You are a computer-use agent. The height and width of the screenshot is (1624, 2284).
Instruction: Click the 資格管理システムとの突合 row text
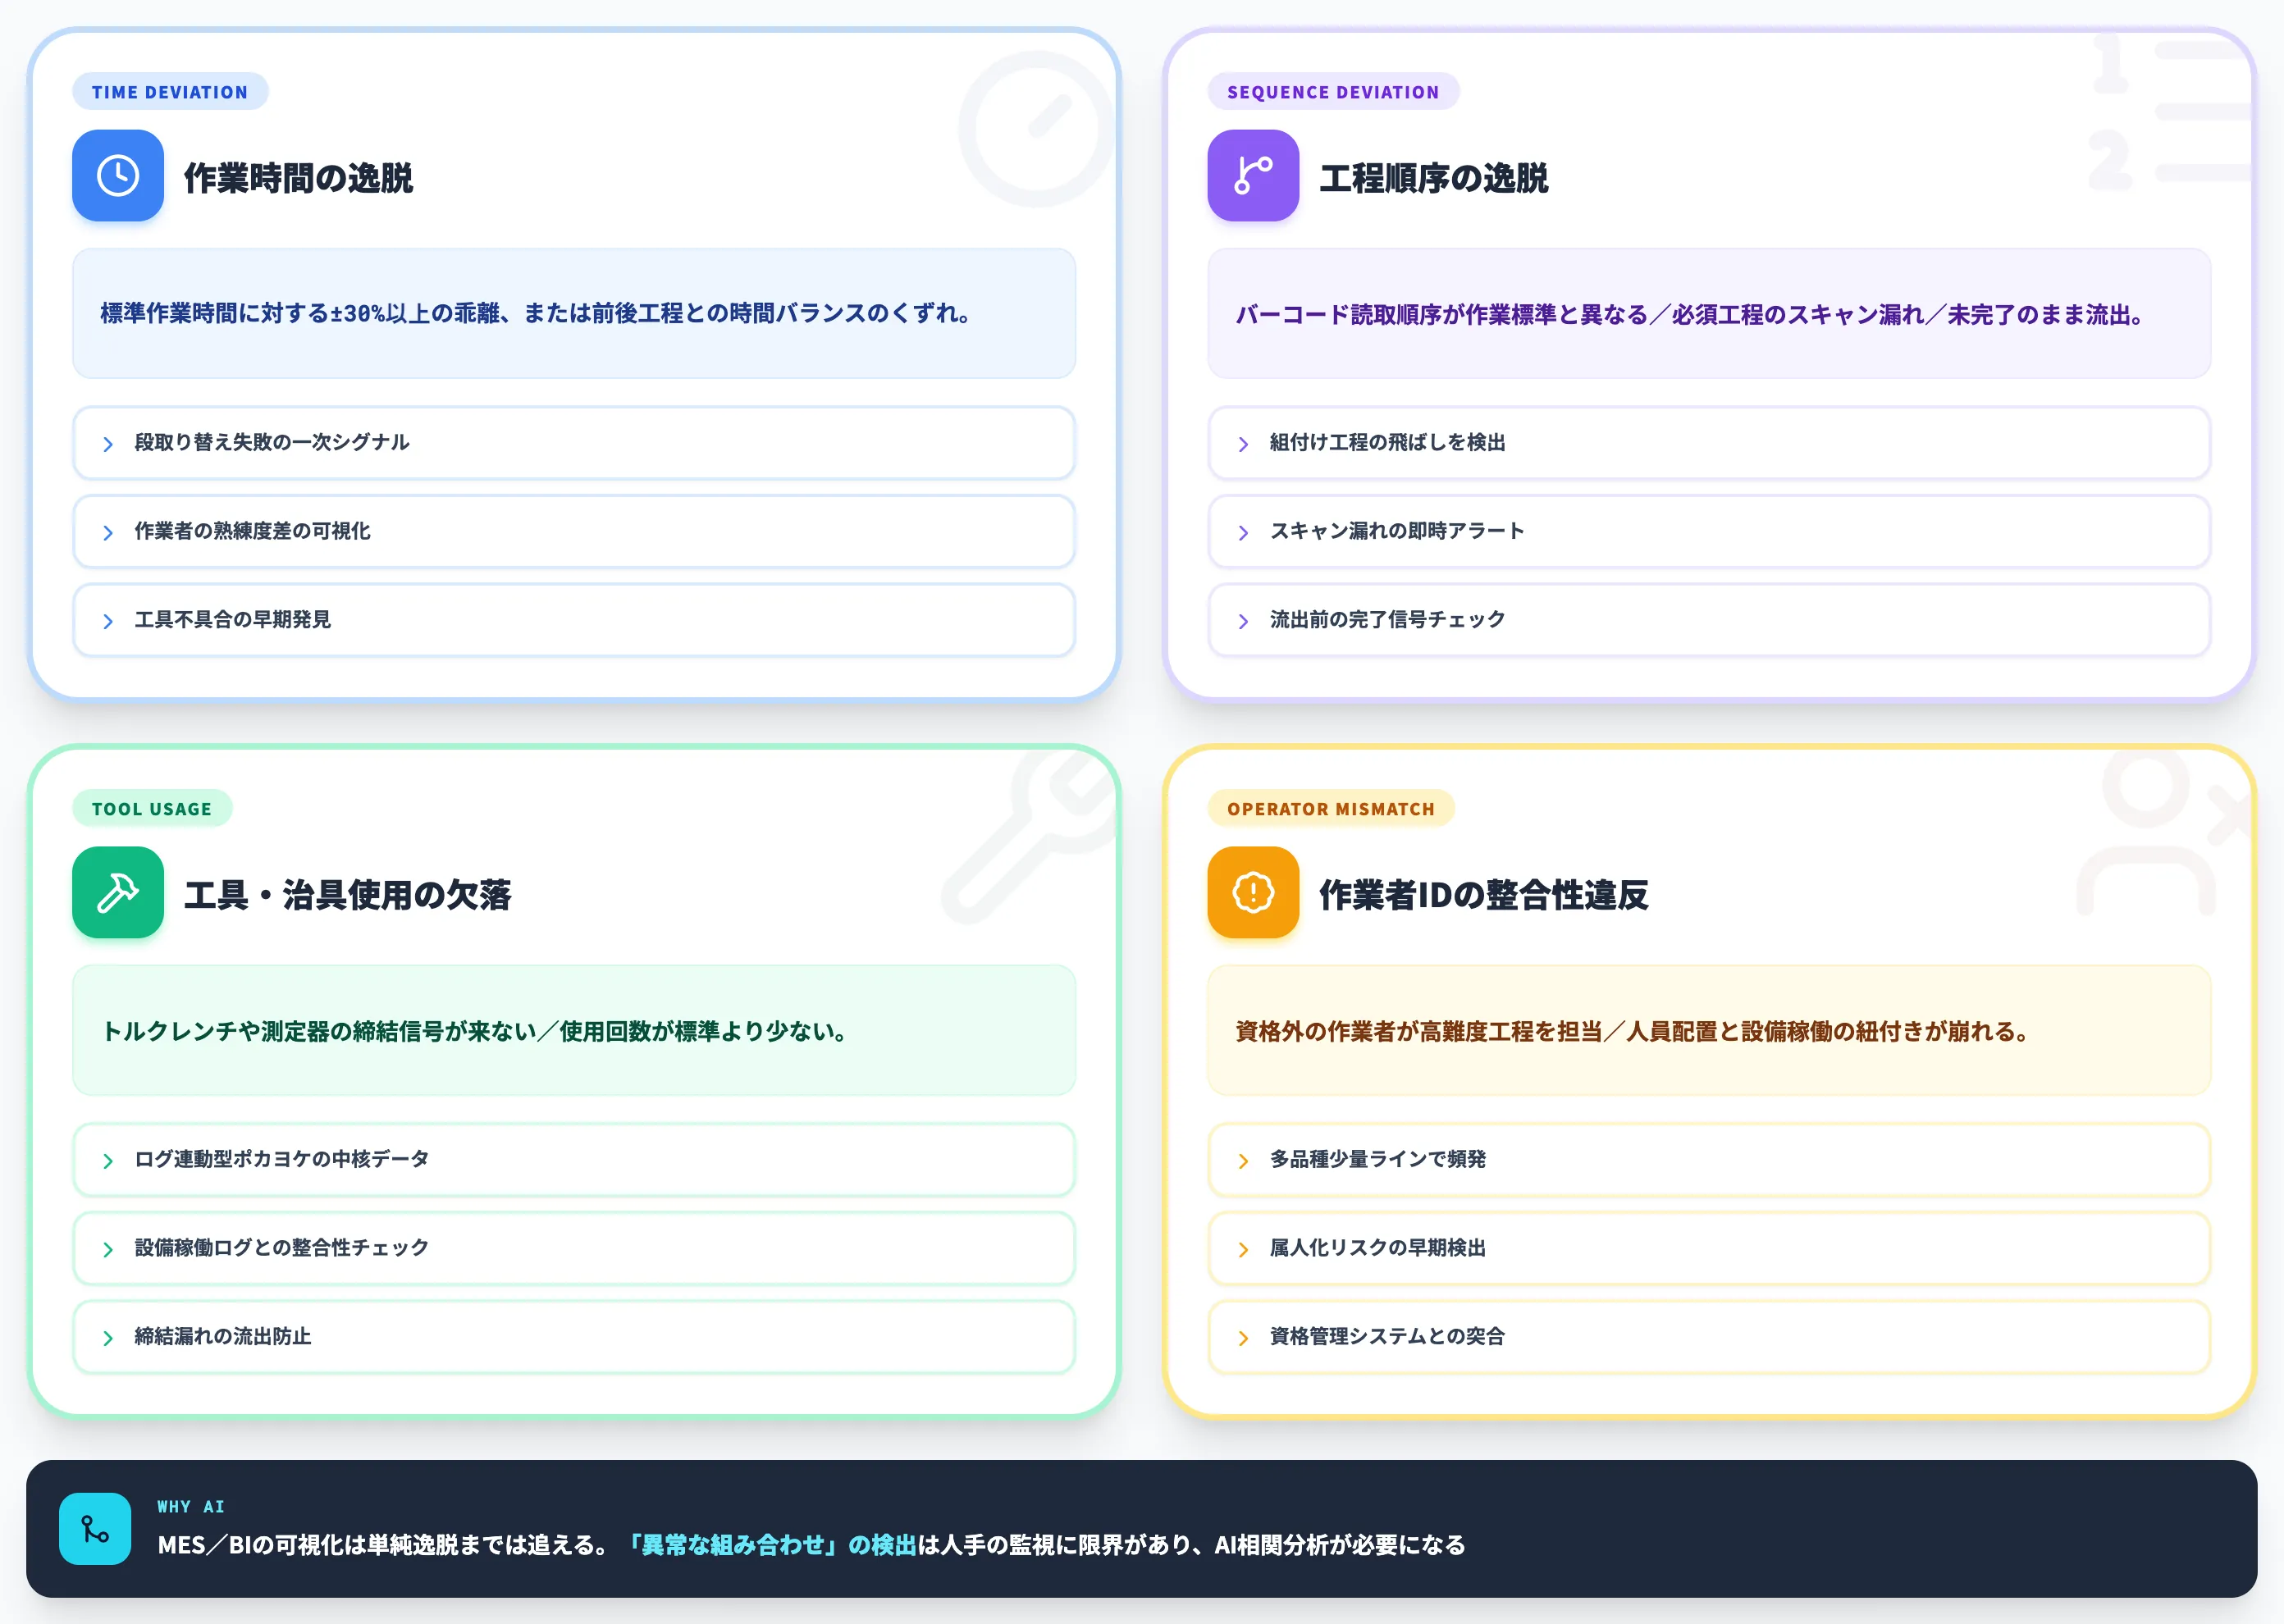point(1387,1336)
